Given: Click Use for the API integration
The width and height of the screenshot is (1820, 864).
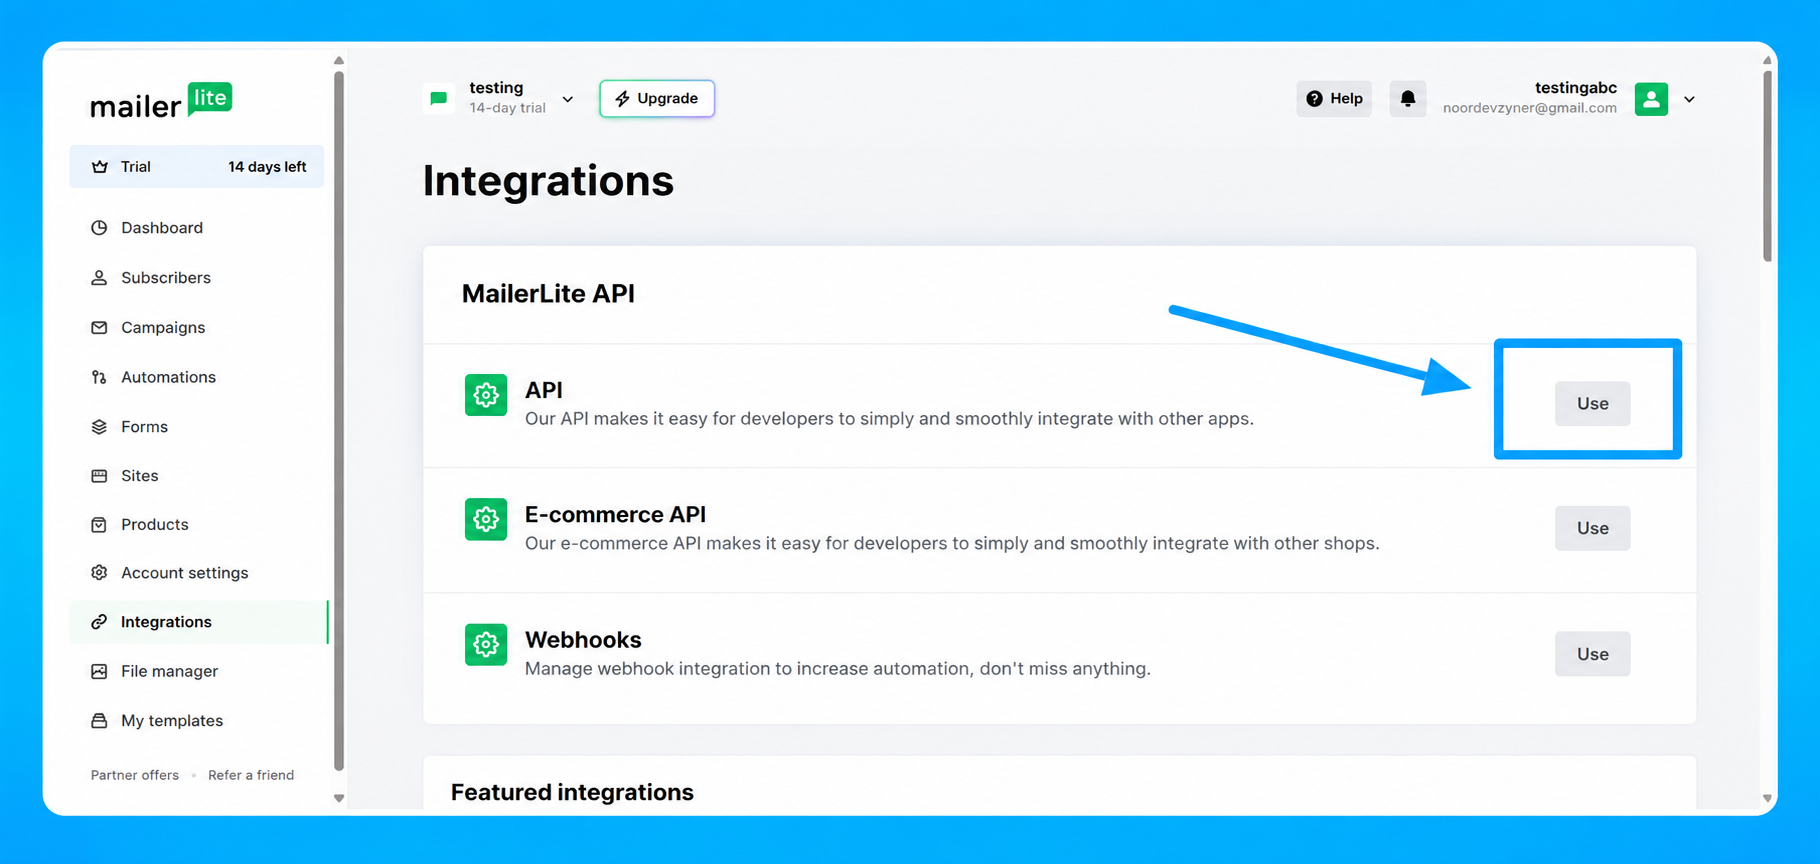Looking at the screenshot, I should (1592, 404).
